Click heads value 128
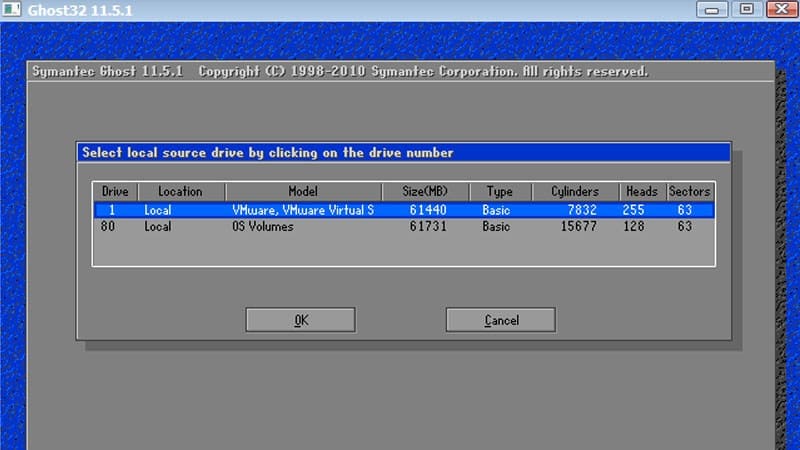 pos(633,227)
